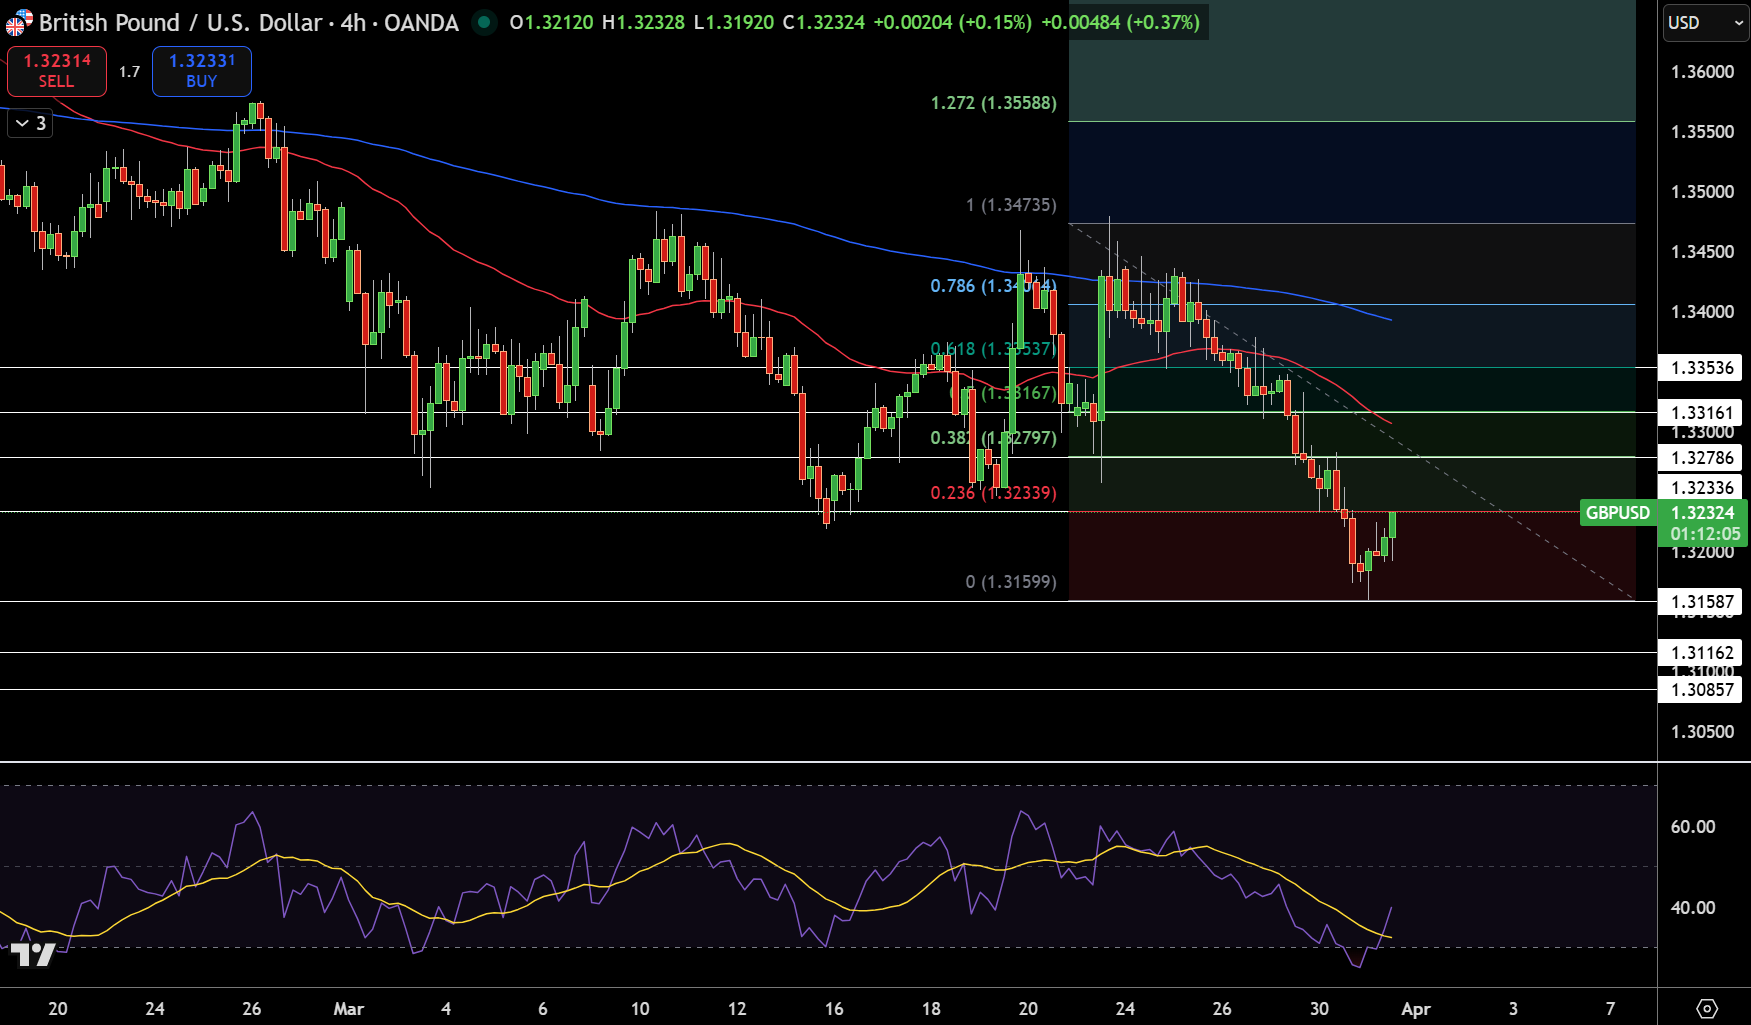Select the 1.272 (1.35588) Fibonacci label

[993, 103]
